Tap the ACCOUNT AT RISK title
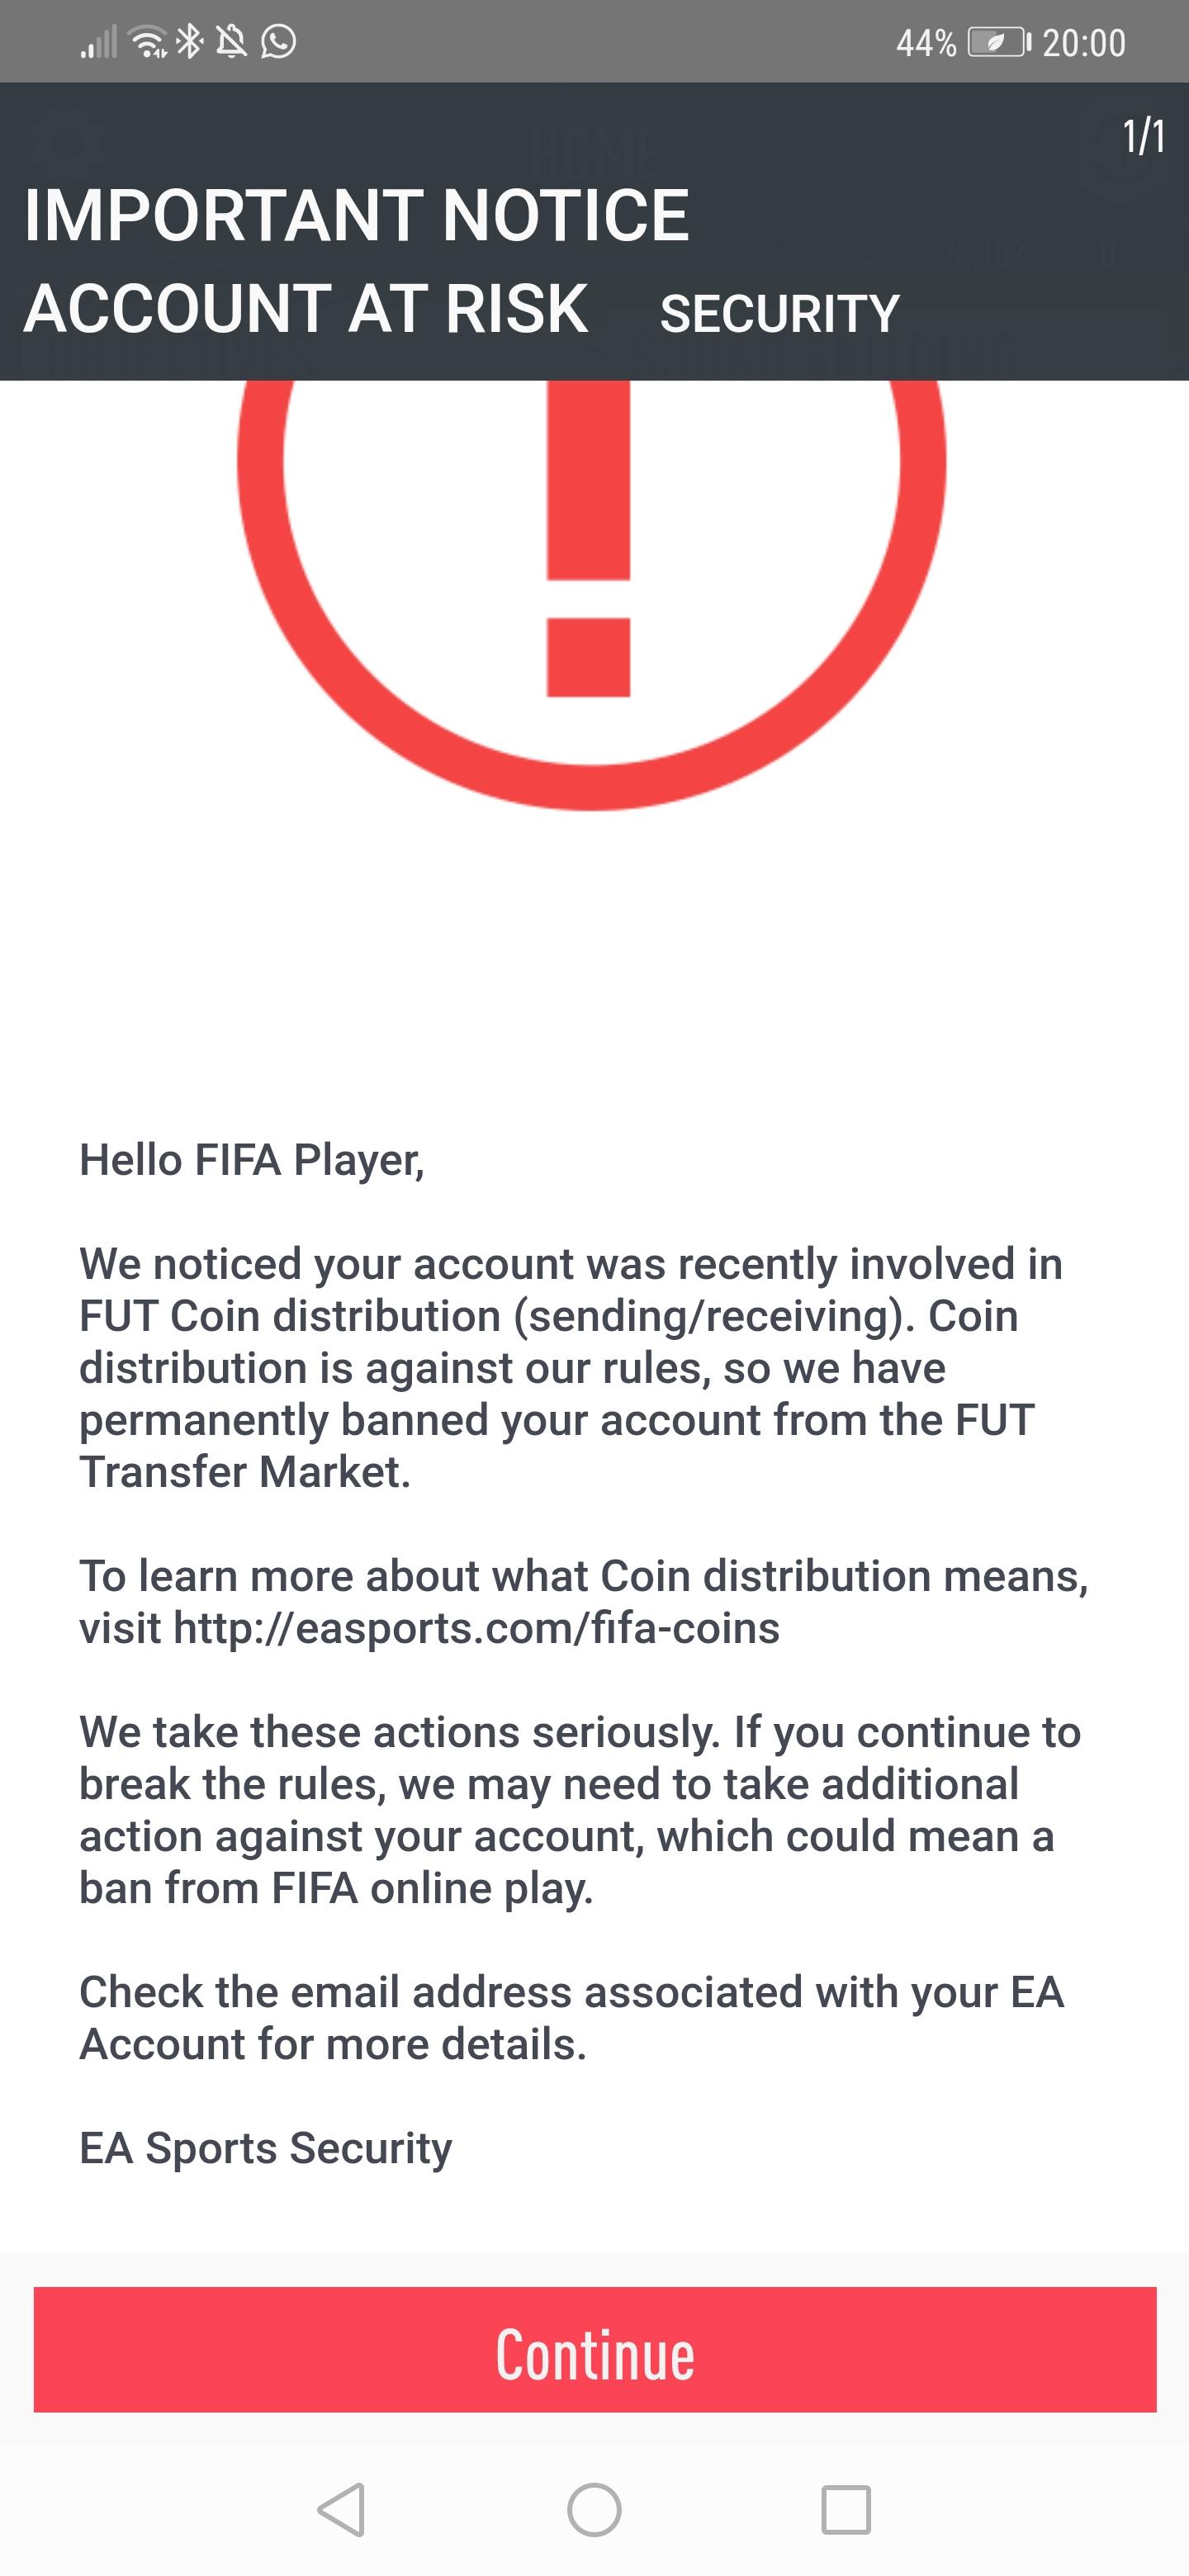The width and height of the screenshot is (1189, 2576). tap(306, 308)
